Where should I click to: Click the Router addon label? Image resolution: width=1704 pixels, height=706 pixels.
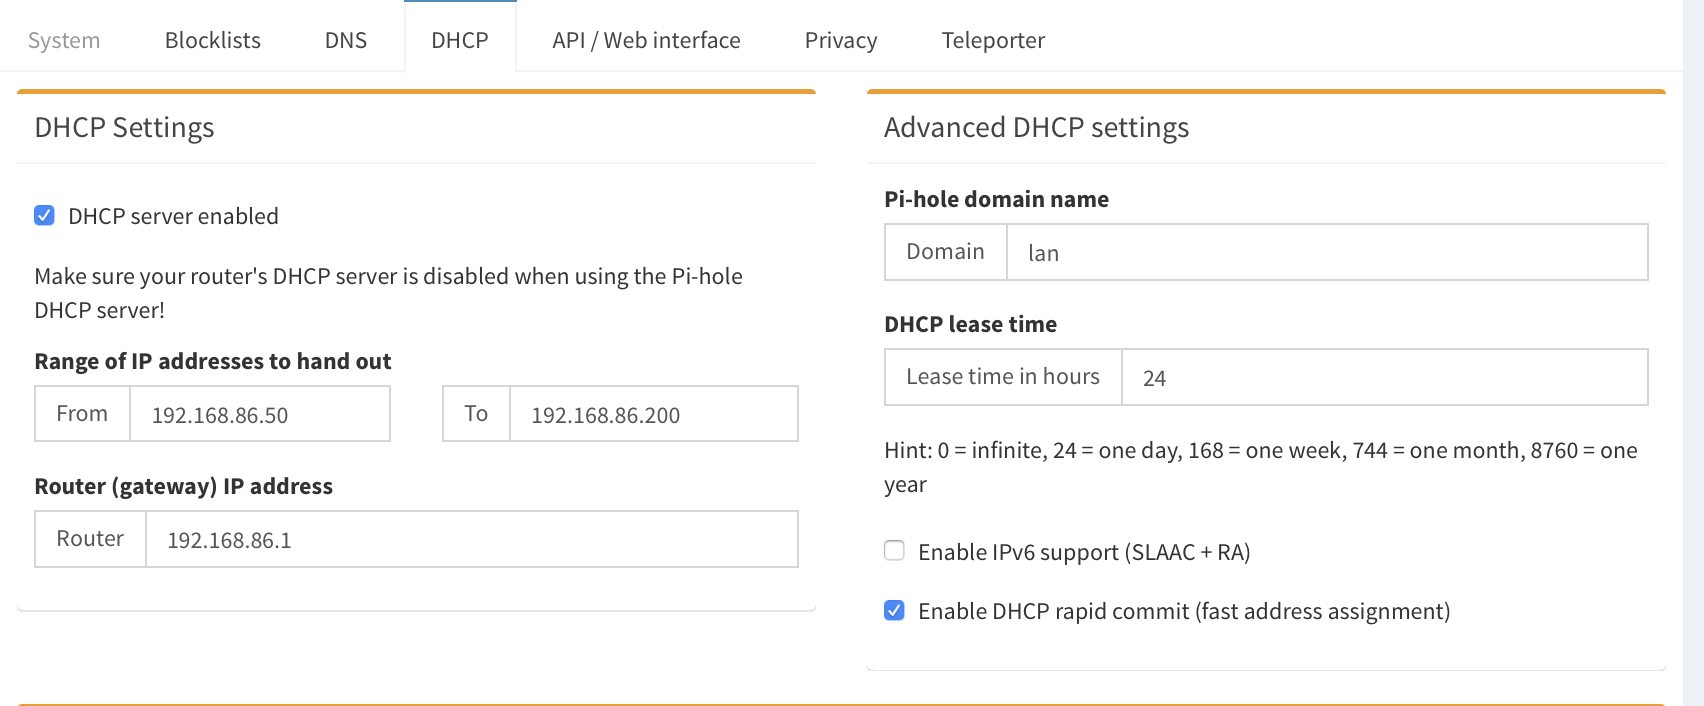tap(90, 539)
